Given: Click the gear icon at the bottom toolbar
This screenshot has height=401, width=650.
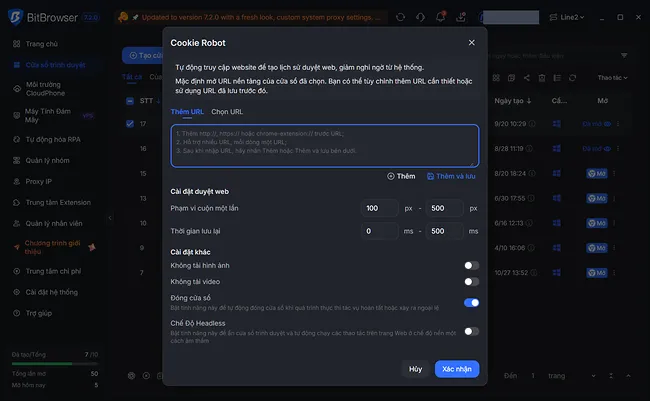Looking at the screenshot, I should 131,376.
